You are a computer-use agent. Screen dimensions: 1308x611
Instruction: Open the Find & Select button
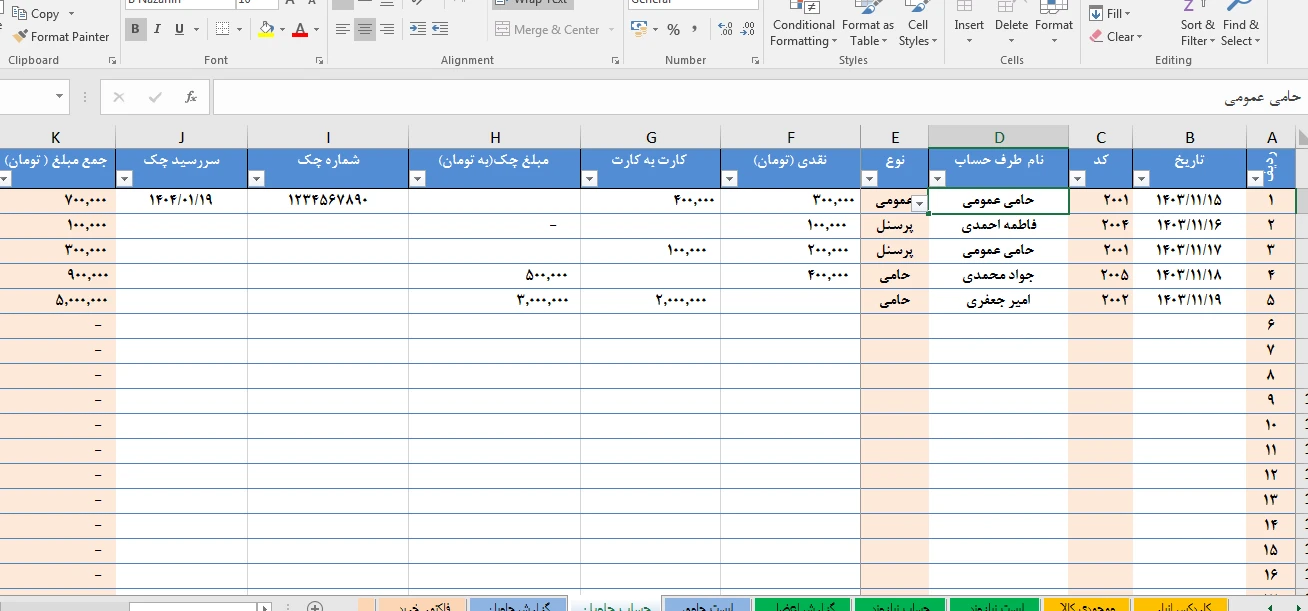pyautogui.click(x=1240, y=32)
